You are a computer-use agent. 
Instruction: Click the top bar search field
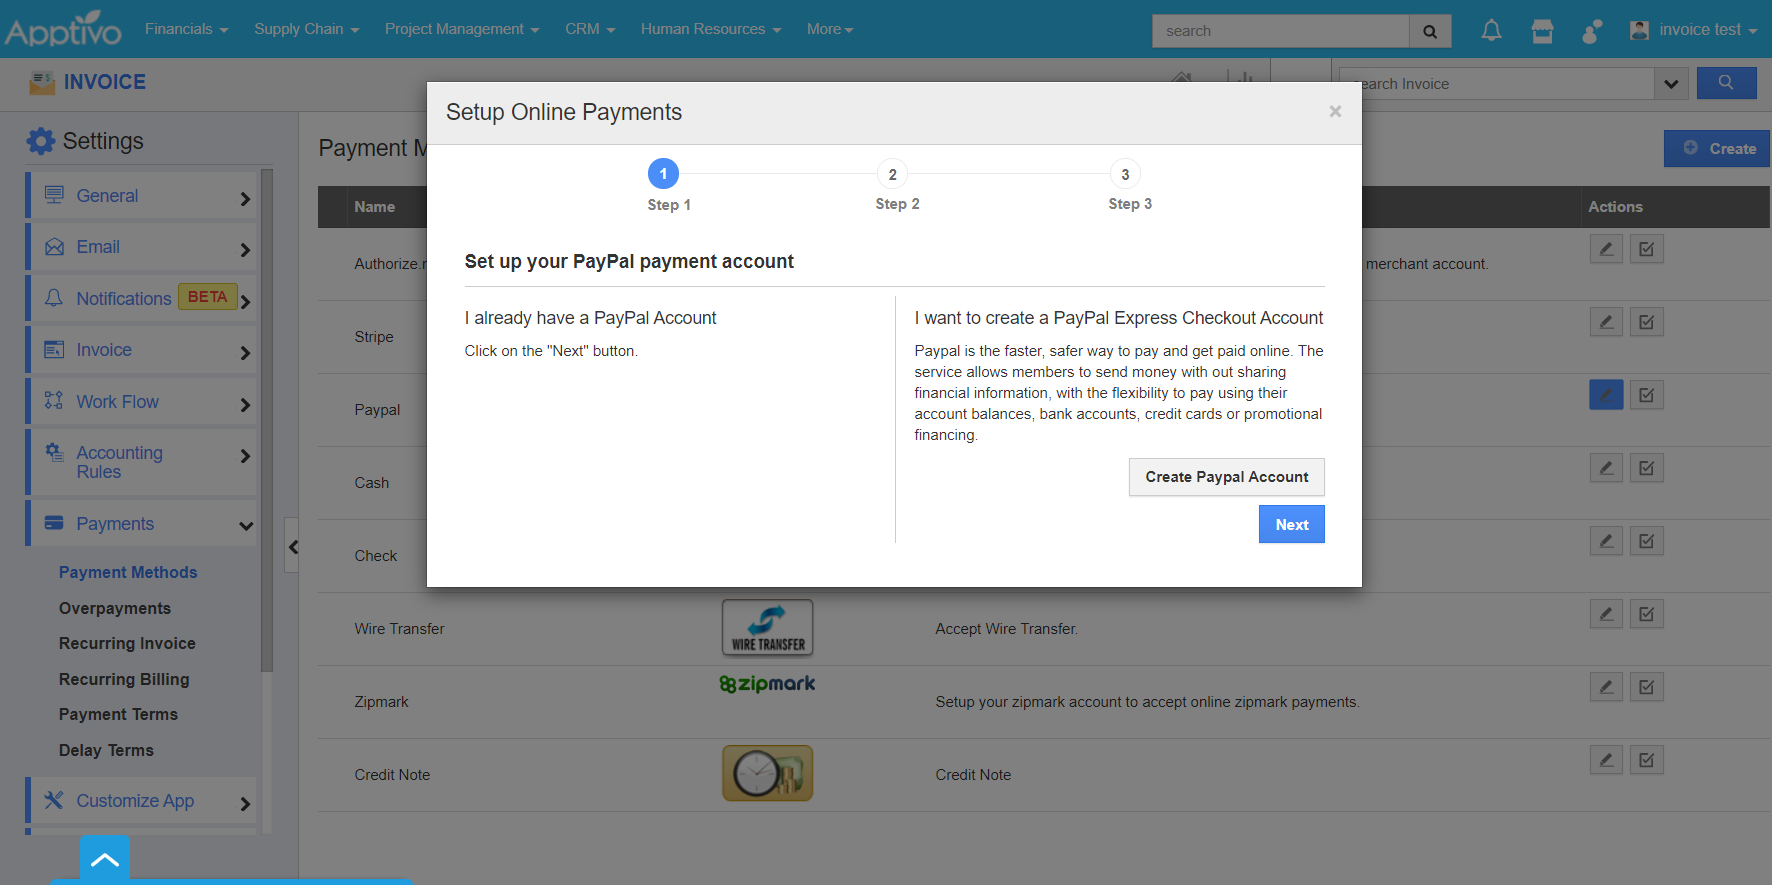(1281, 31)
